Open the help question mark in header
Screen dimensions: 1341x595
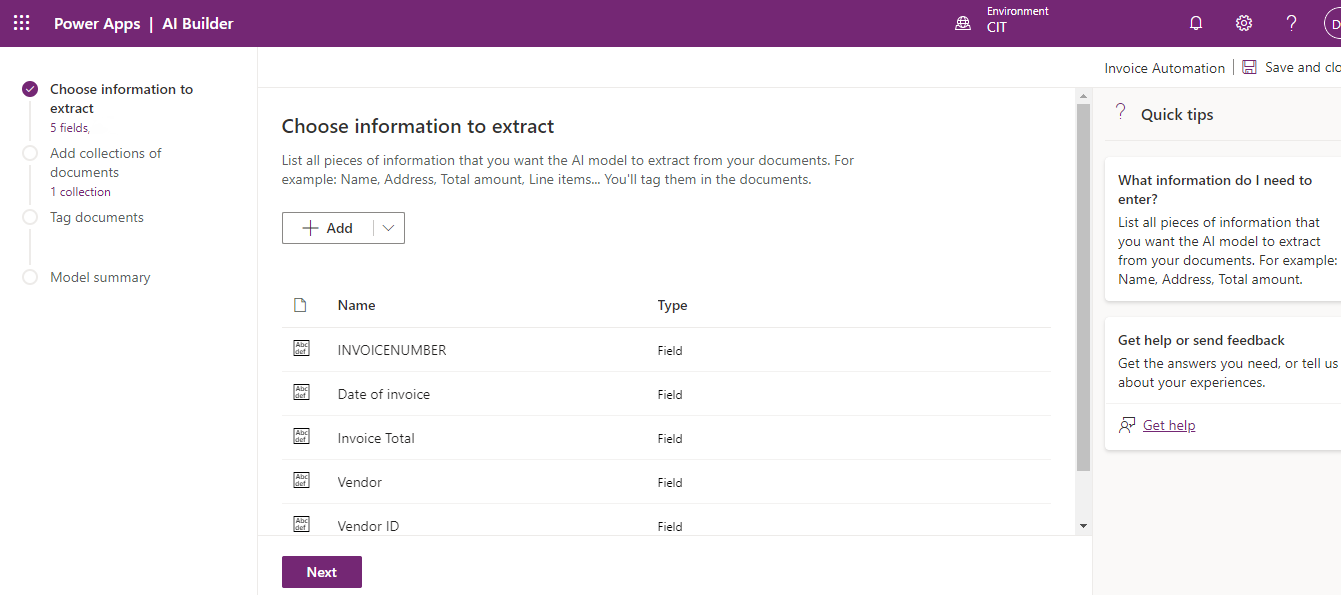tap(1292, 23)
